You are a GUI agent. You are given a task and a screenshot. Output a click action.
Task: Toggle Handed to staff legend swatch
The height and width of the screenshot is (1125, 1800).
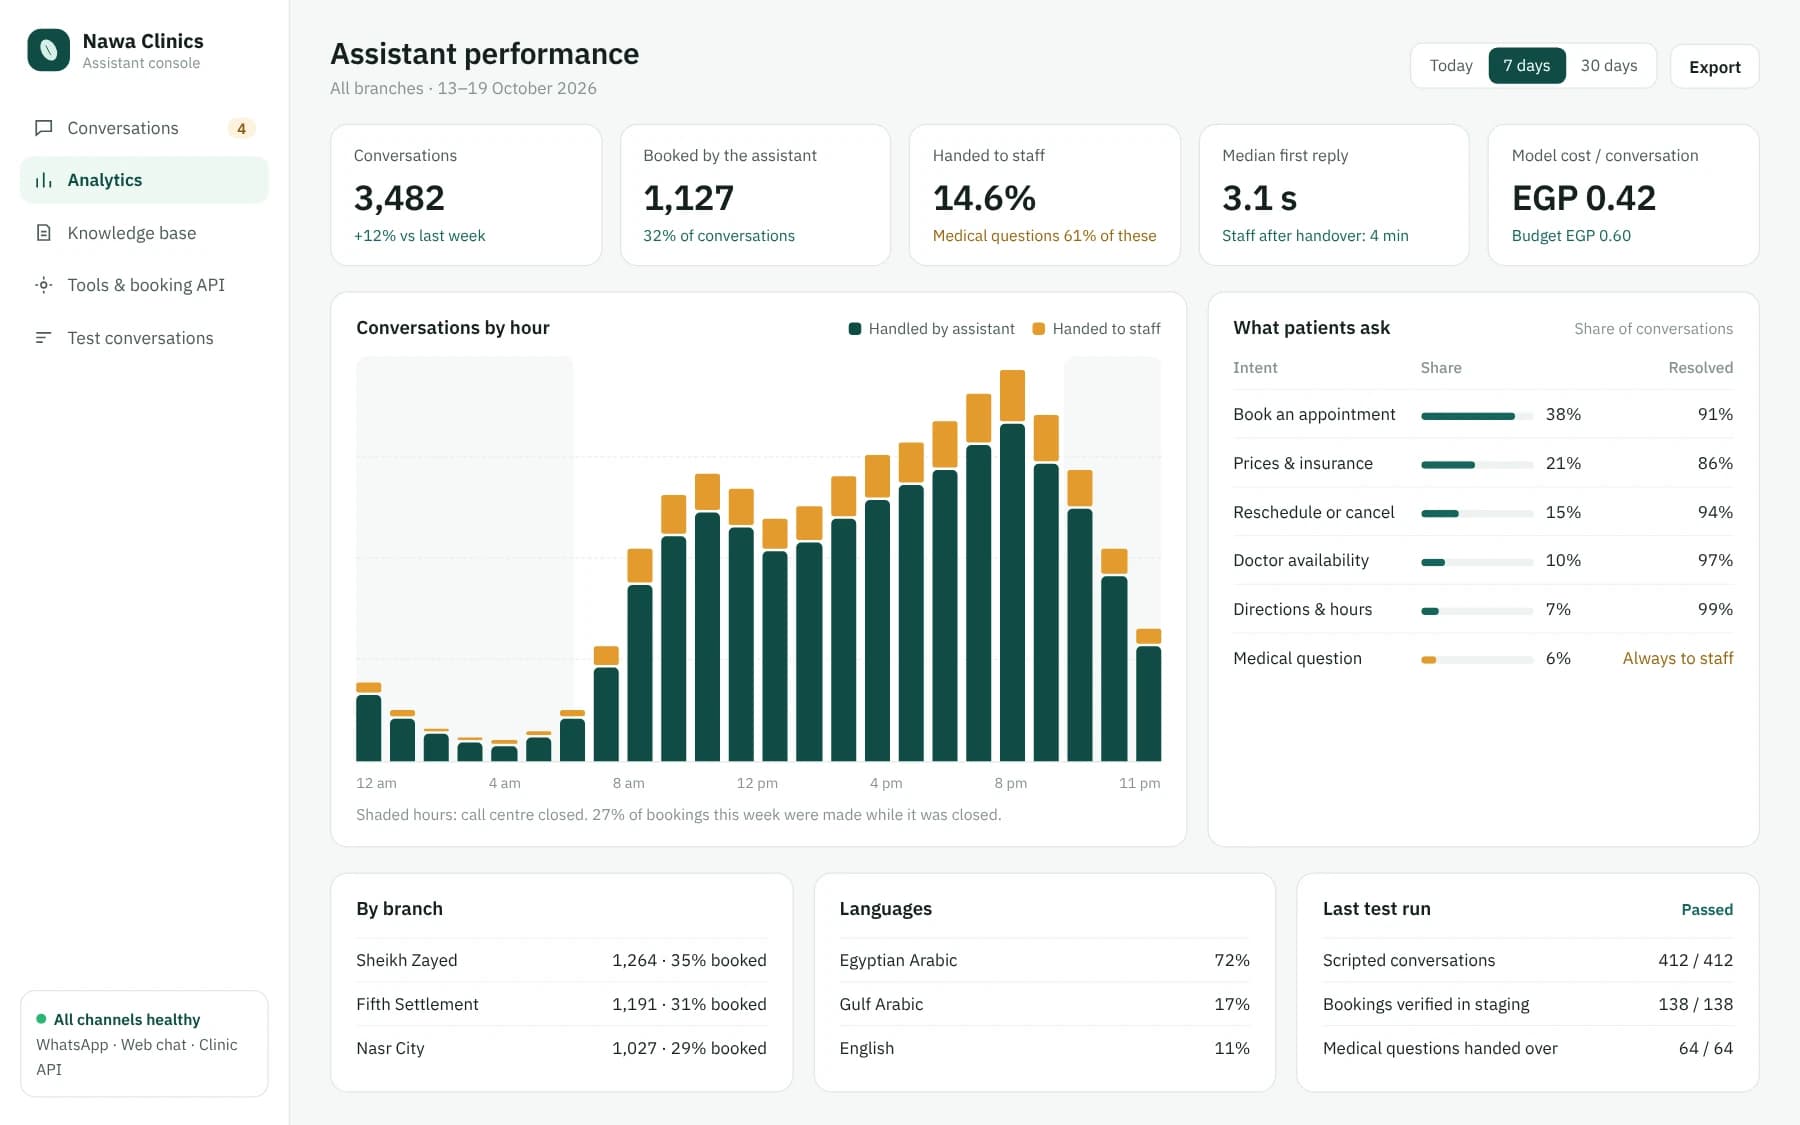pos(1039,329)
